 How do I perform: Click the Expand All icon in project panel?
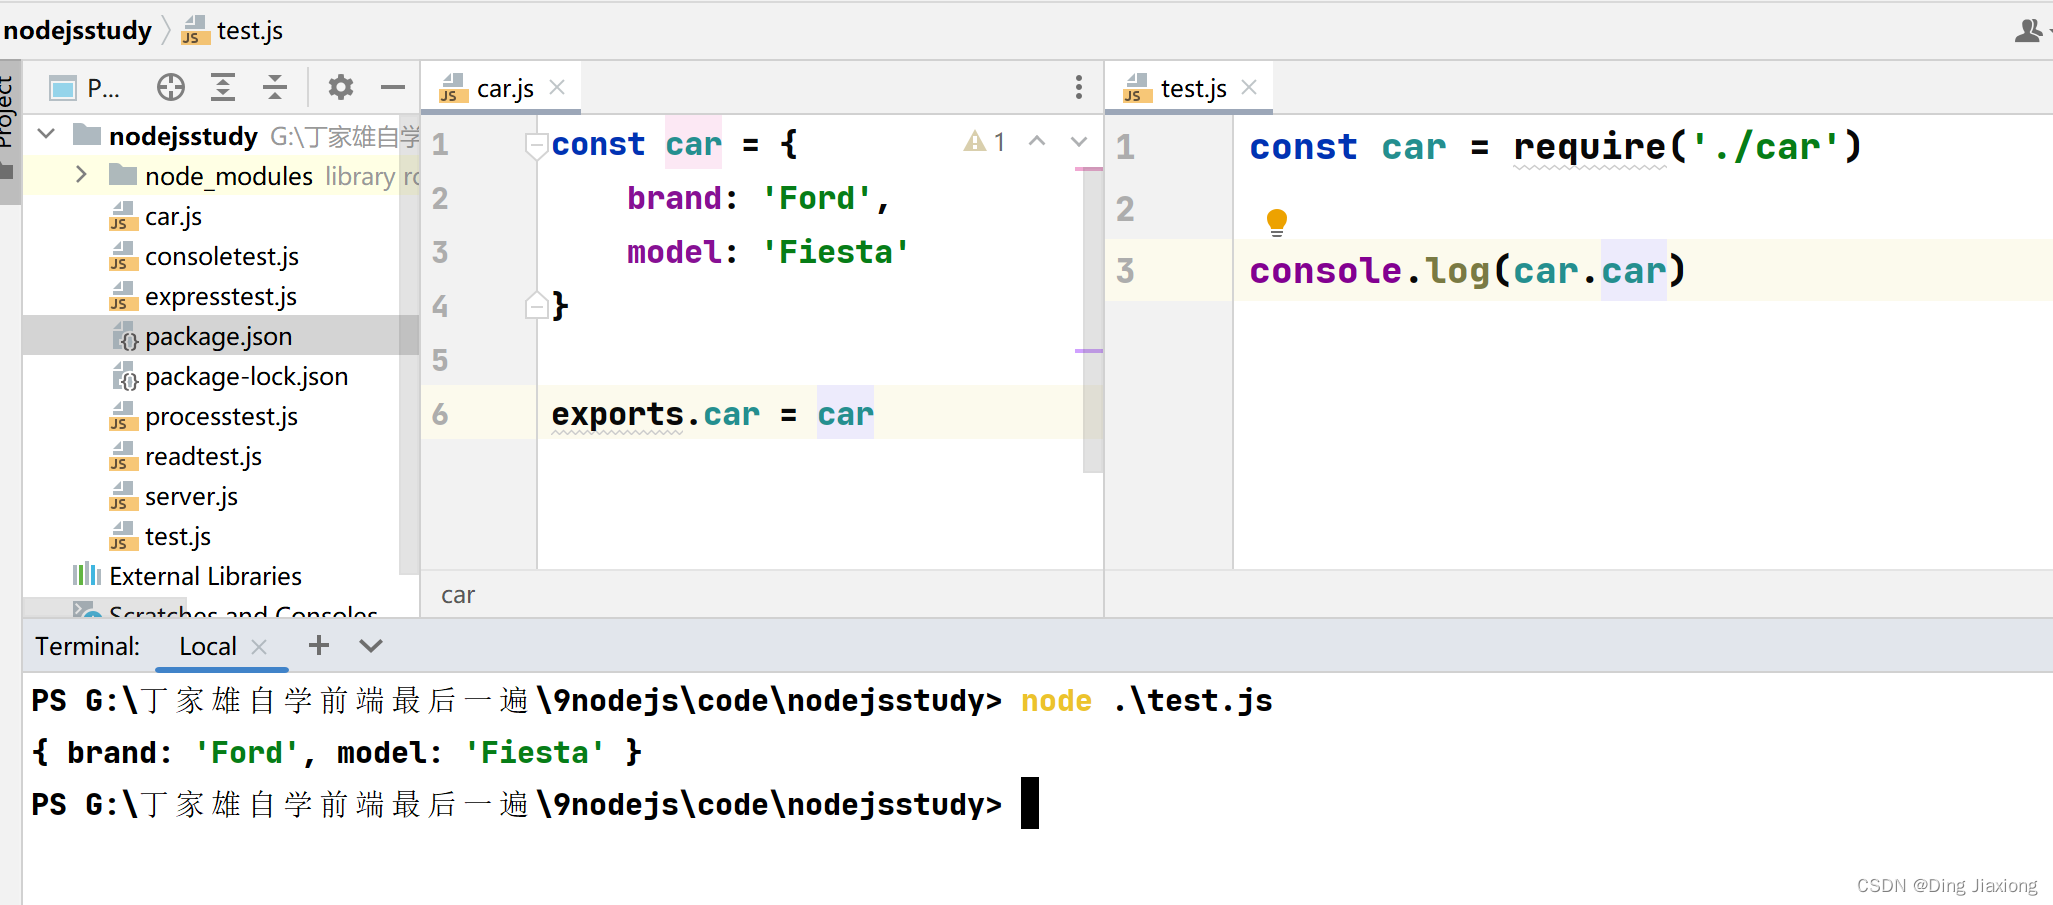click(x=223, y=88)
